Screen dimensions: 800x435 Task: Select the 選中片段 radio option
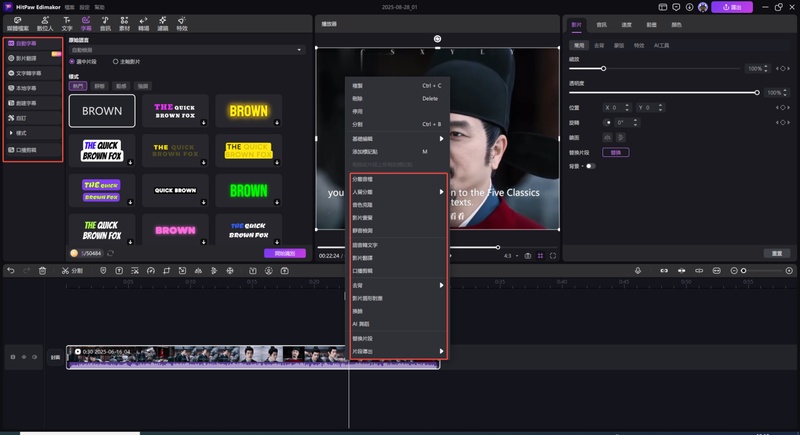click(x=83, y=62)
